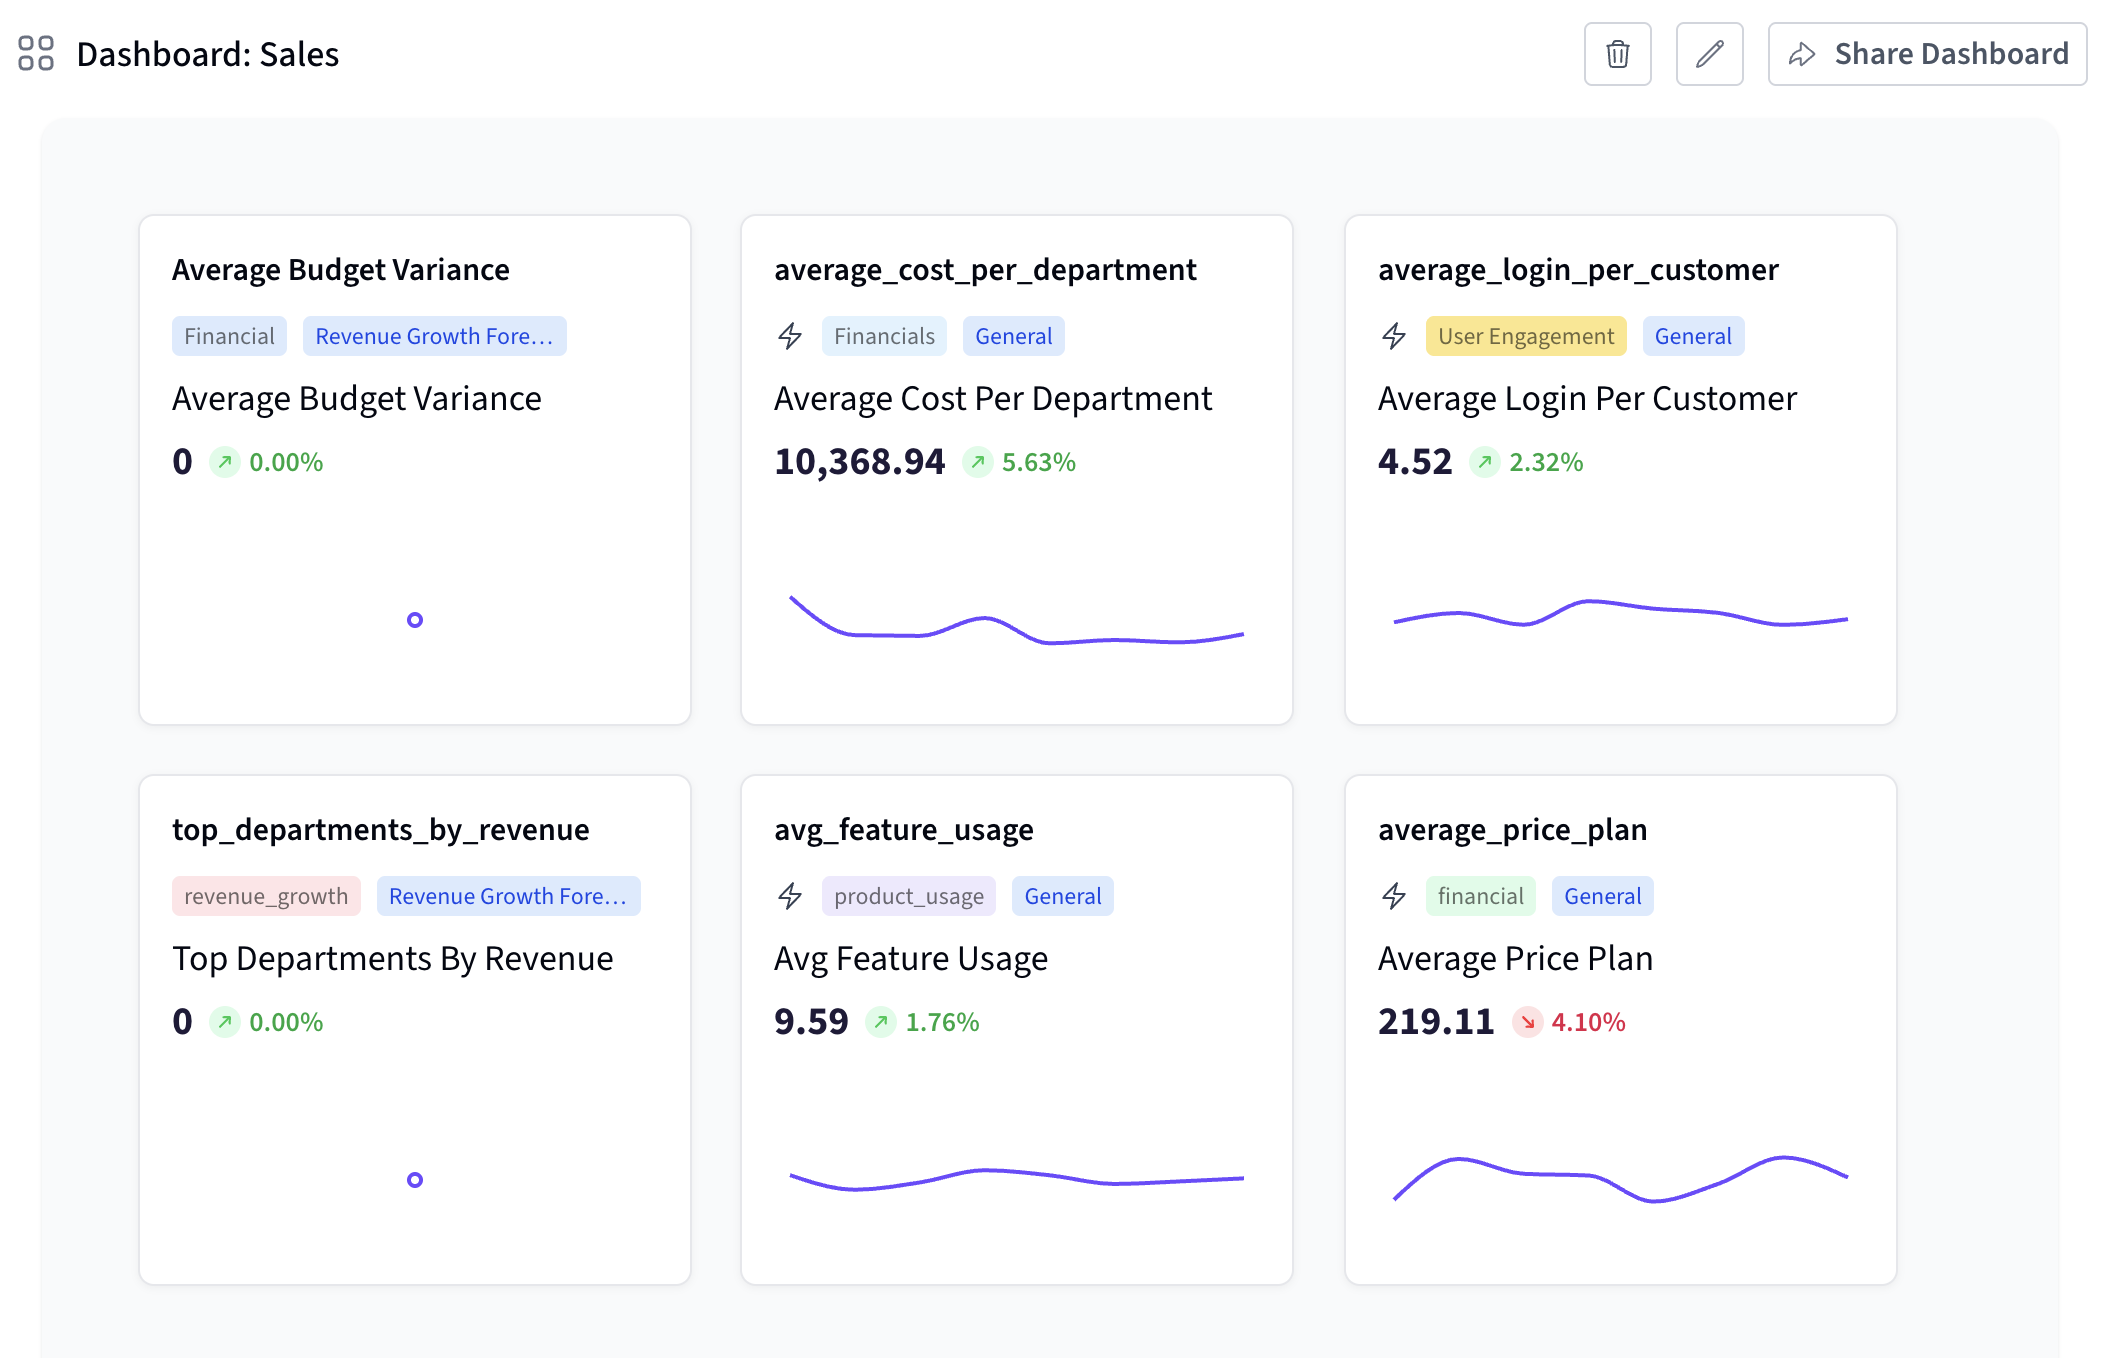The image size is (2108, 1358).
Task: Open the average_login_per_customer card title
Action: (1578, 270)
